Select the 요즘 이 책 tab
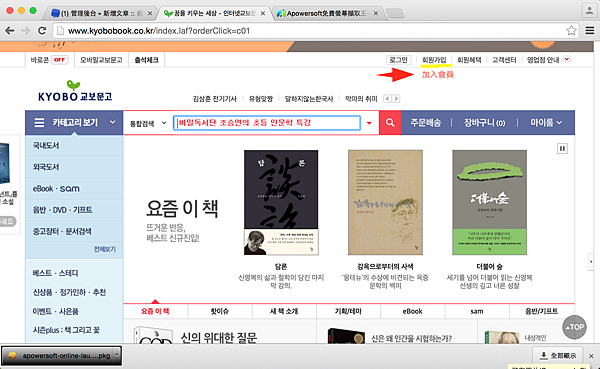 click(155, 311)
